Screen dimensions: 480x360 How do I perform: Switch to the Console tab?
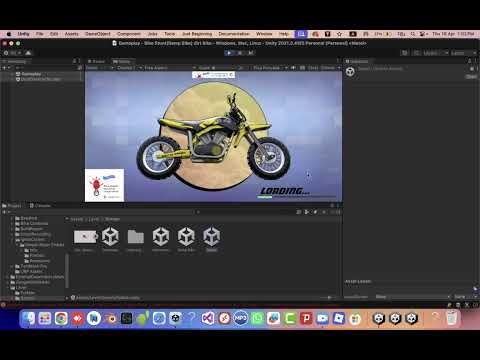point(41,206)
